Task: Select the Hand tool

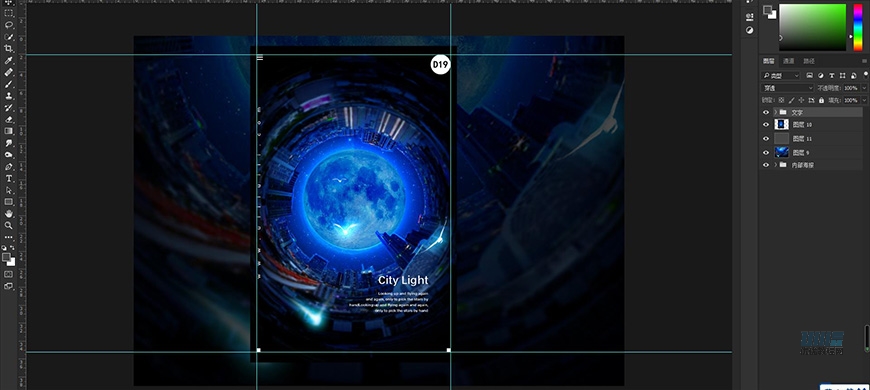Action: 9,214
